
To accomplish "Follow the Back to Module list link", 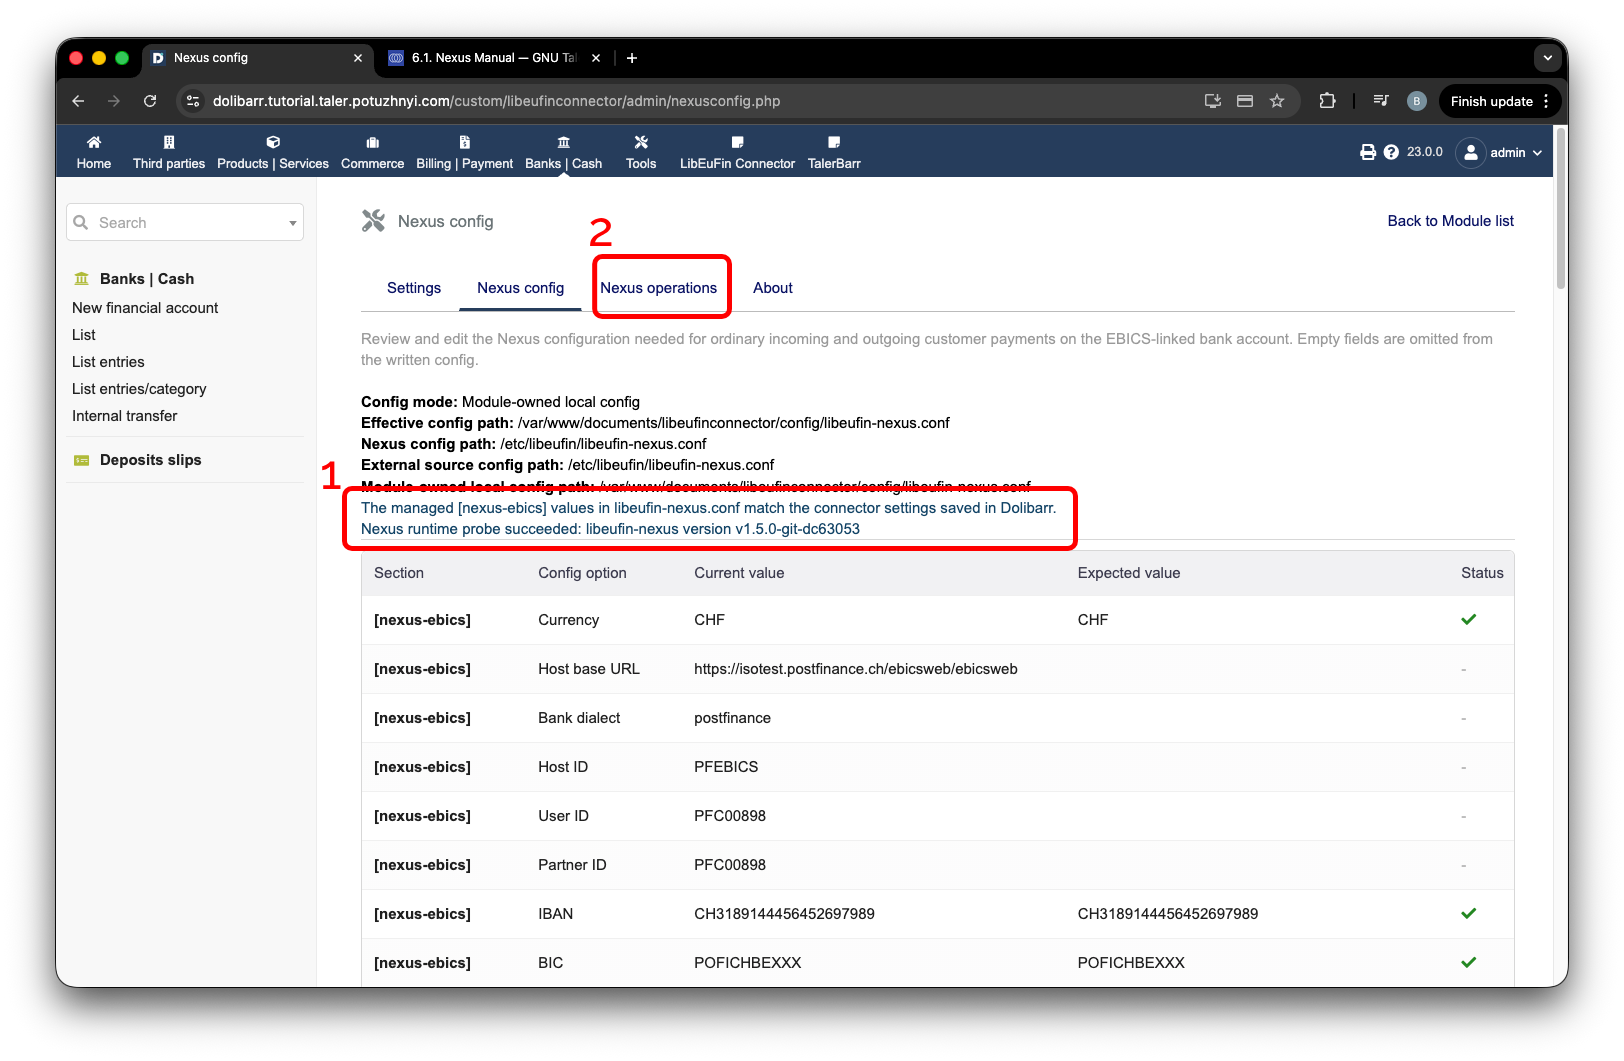I will [x=1451, y=221].
